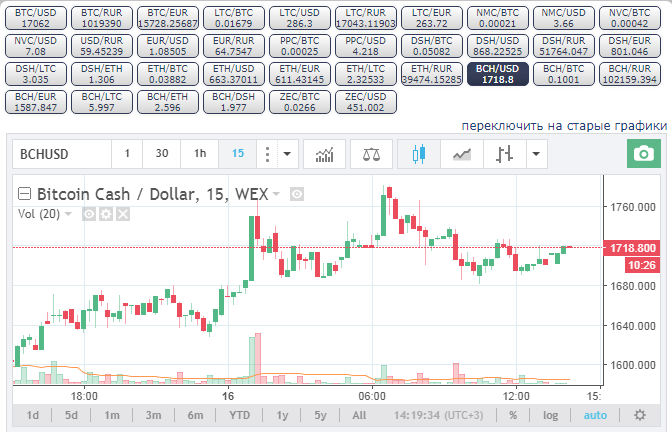Select the LTC/USD pair button
Viewport: 672px width, 432px height.
300,18
